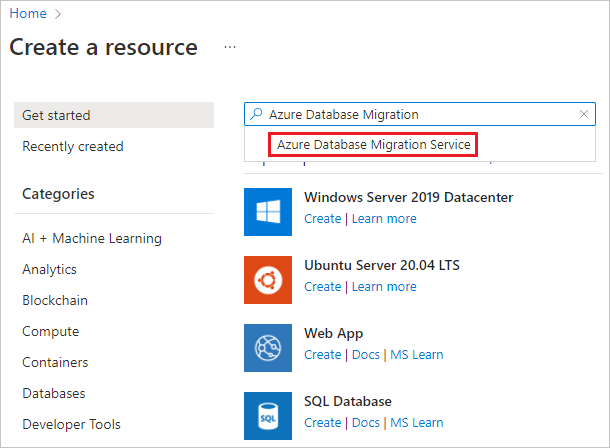Screen dimensions: 610x448
Task: Browse the Analytics category
Action: pyautogui.click(x=49, y=270)
